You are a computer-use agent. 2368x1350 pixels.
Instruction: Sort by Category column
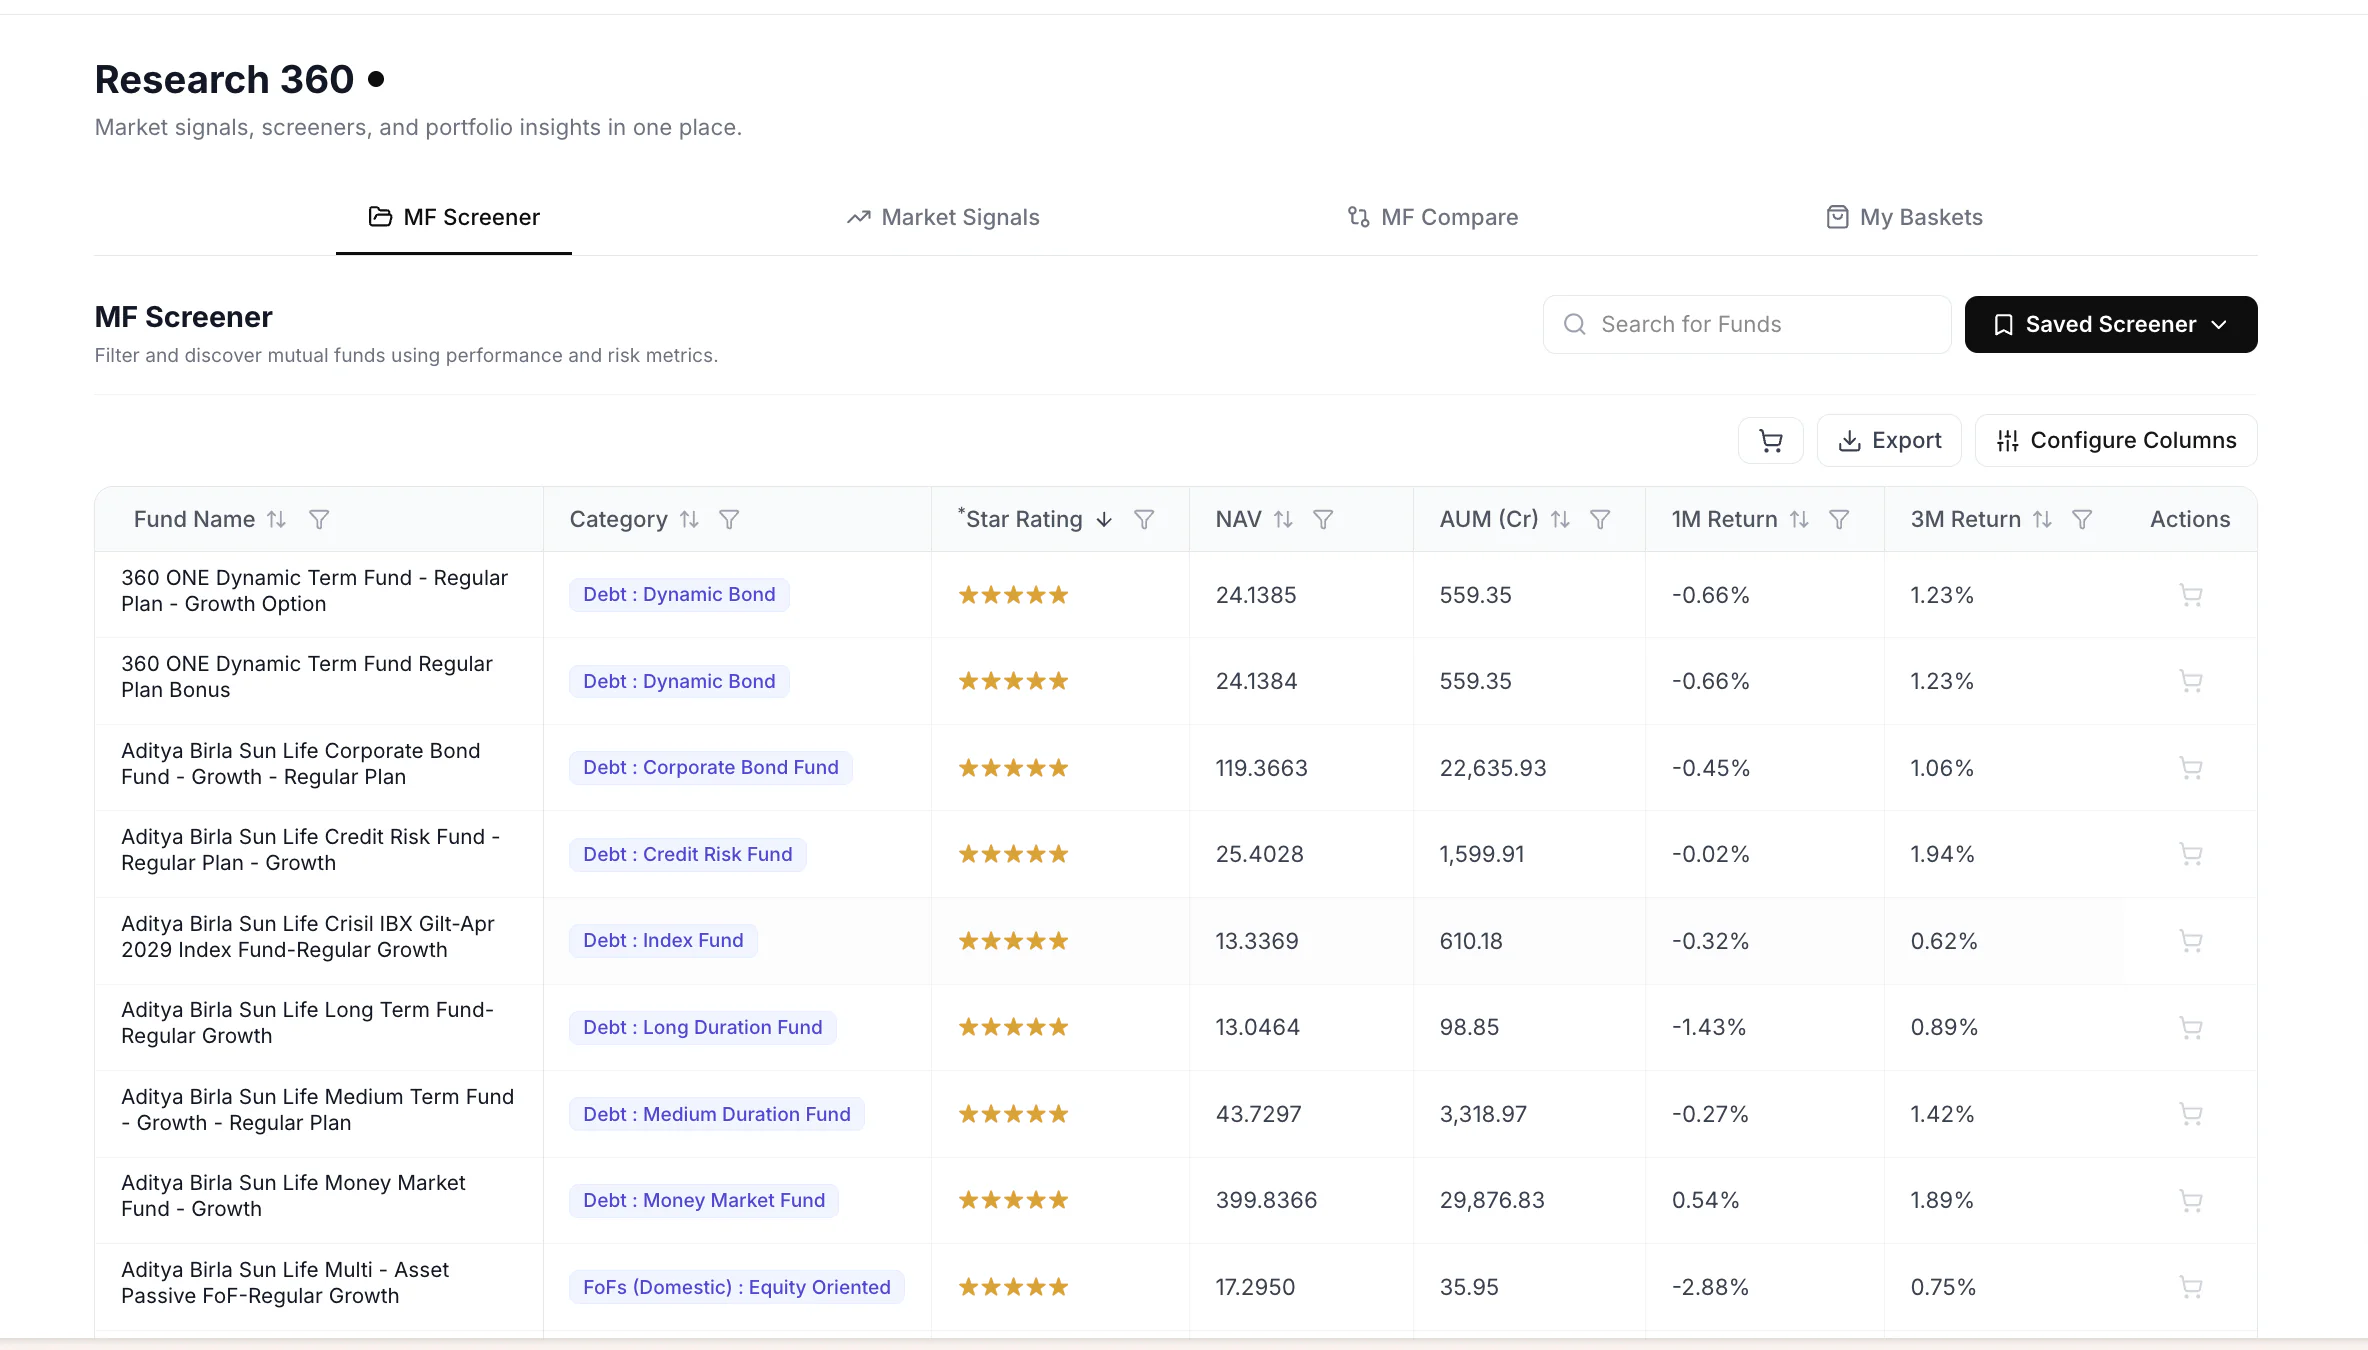pos(689,519)
